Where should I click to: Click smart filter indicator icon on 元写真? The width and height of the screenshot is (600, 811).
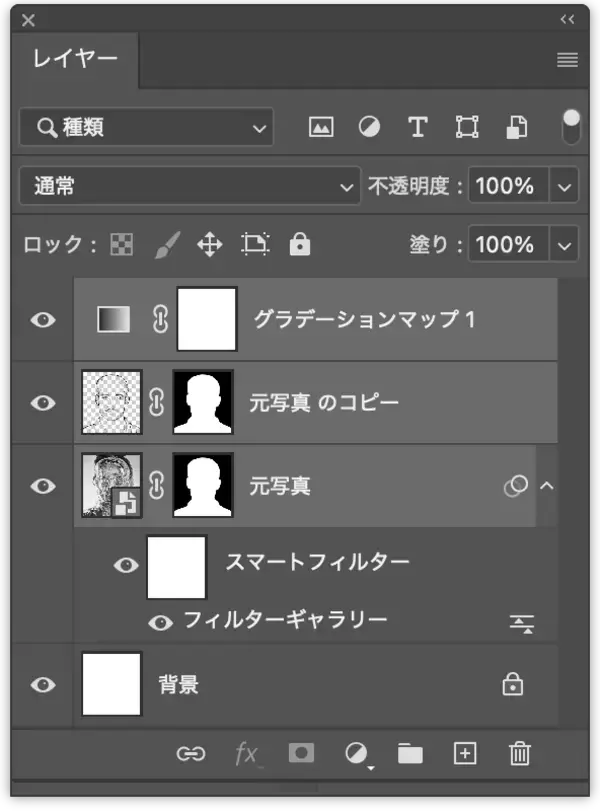[516, 486]
